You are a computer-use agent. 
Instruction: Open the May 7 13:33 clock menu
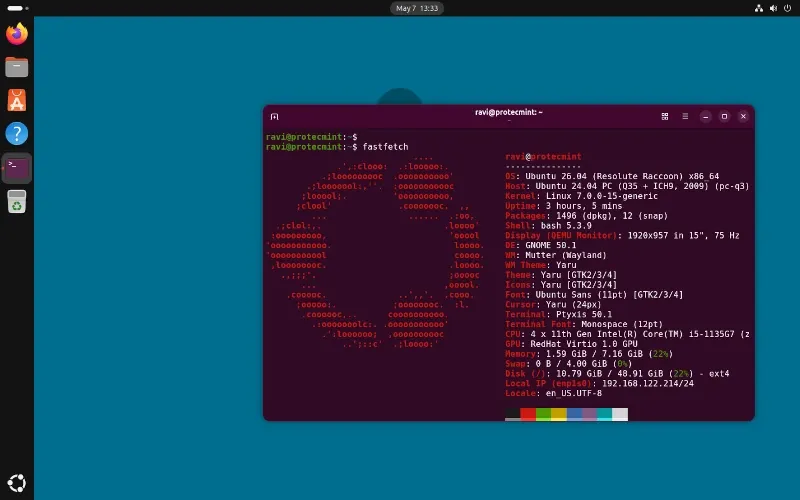click(417, 8)
